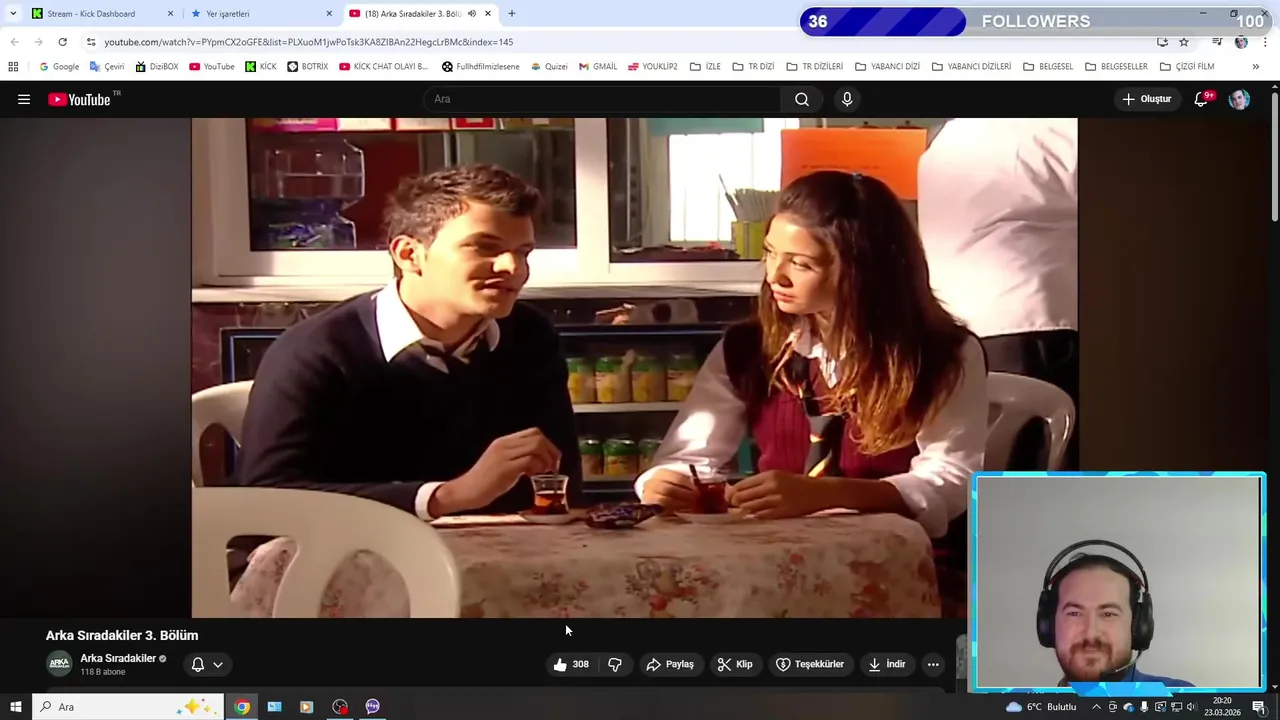
Task: Expand the TR DİZİ bookmark folder
Action: (754, 67)
